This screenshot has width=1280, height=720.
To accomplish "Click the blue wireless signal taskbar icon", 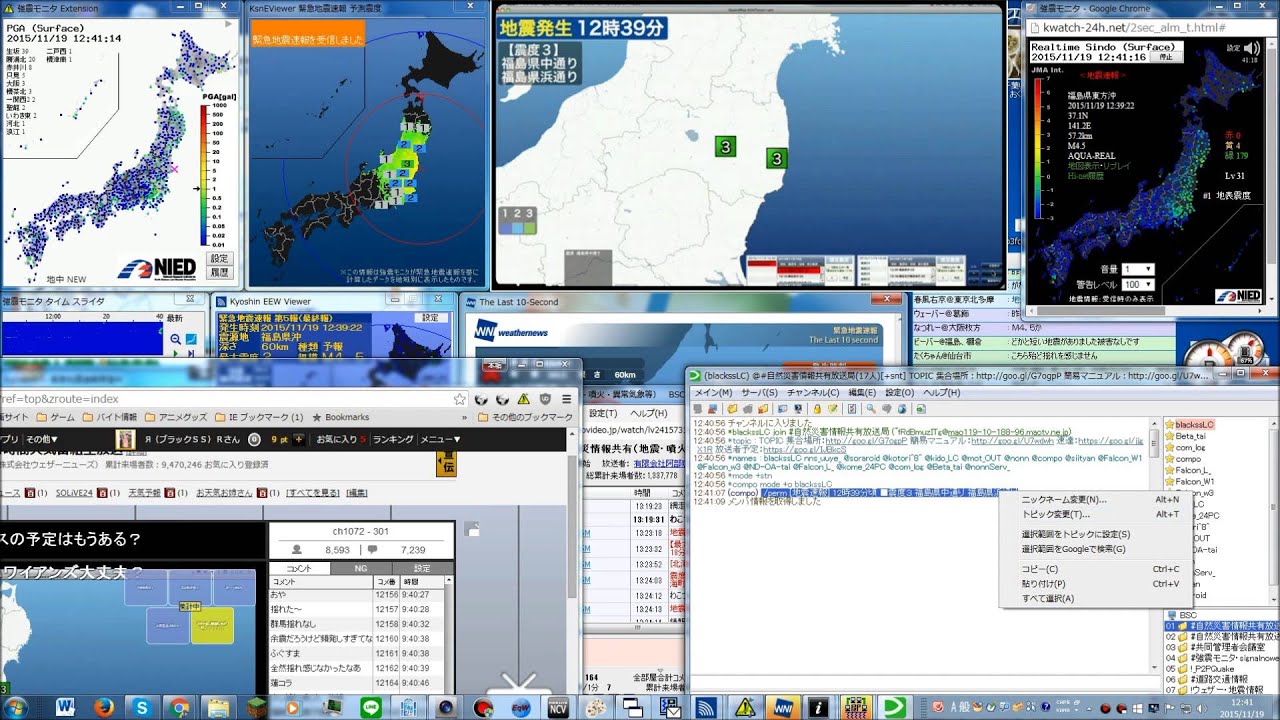I will pyautogui.click(x=706, y=707).
